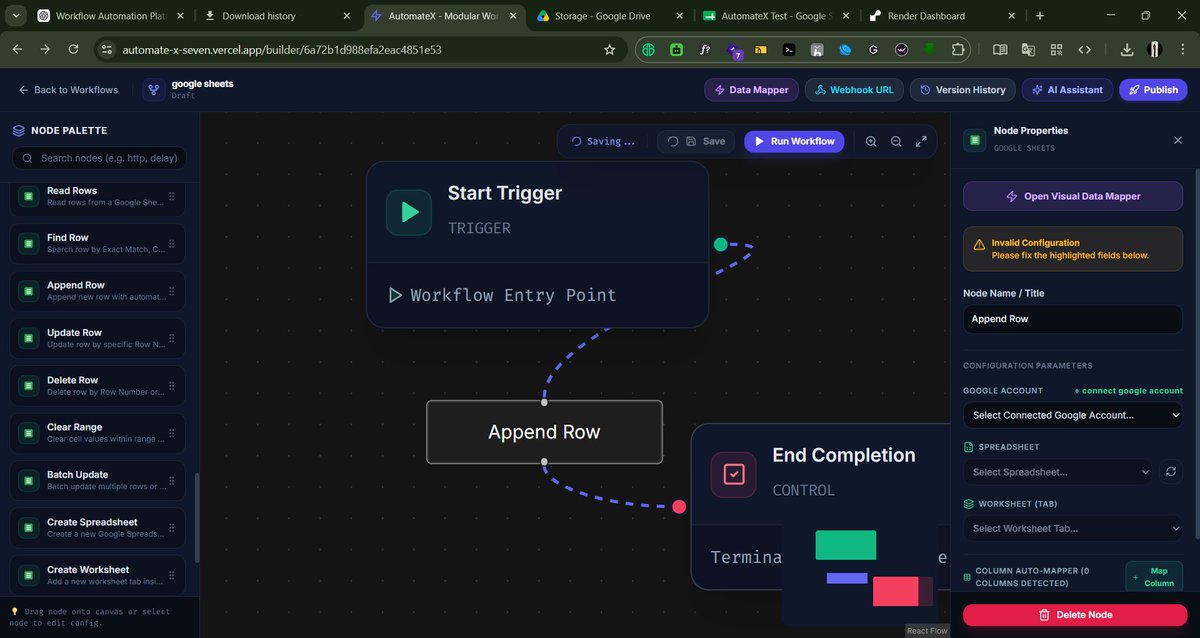Click the Search nodes input field
1200x638 pixels.
click(99, 158)
